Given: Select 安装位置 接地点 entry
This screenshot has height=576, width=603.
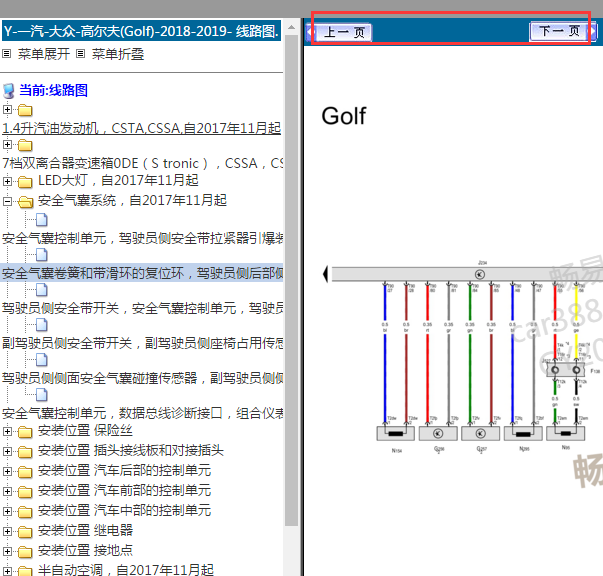Looking at the screenshot, I should click(85, 550).
